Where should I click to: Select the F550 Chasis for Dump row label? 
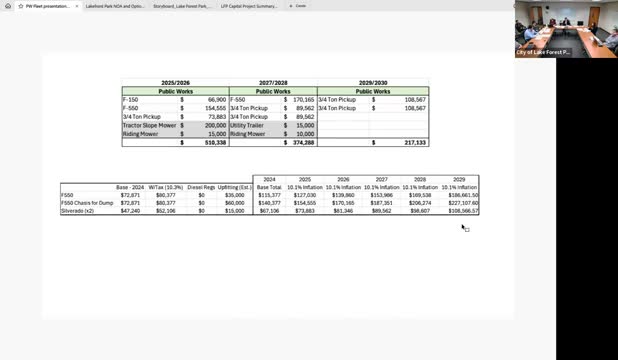point(87,203)
